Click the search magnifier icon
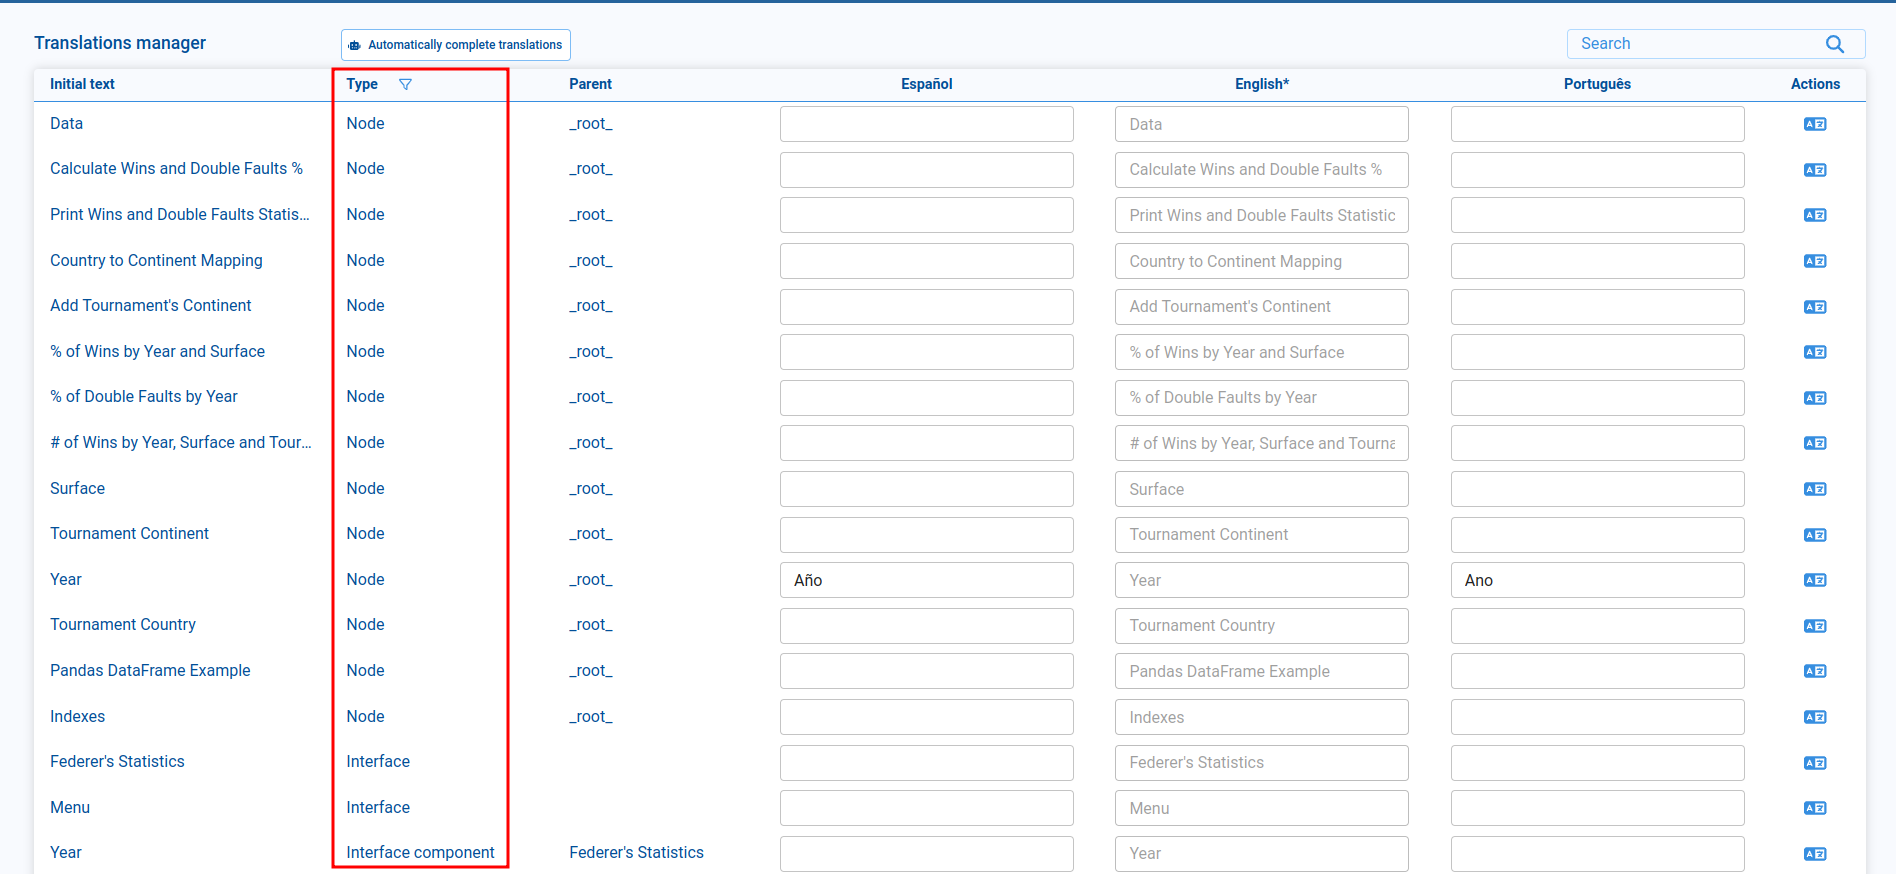 coord(1834,44)
